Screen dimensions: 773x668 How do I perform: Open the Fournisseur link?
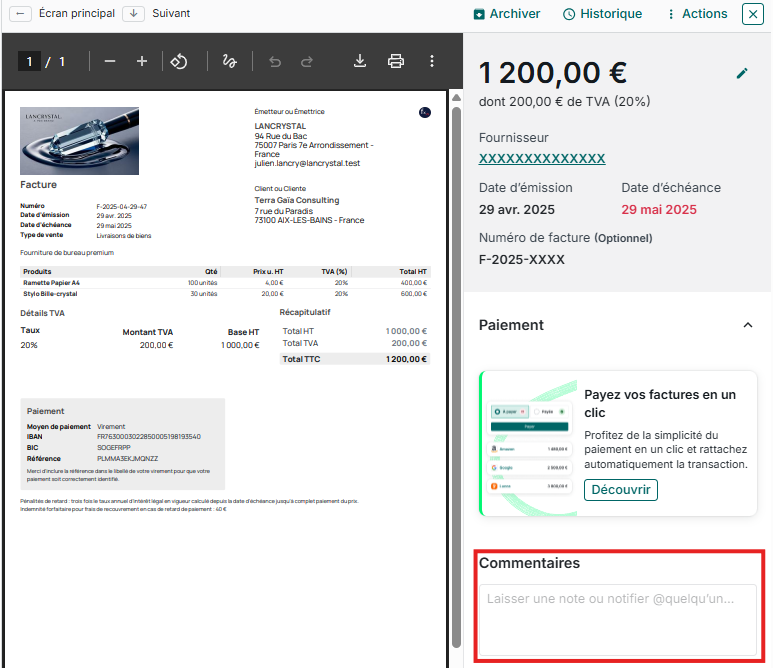[x=542, y=159]
